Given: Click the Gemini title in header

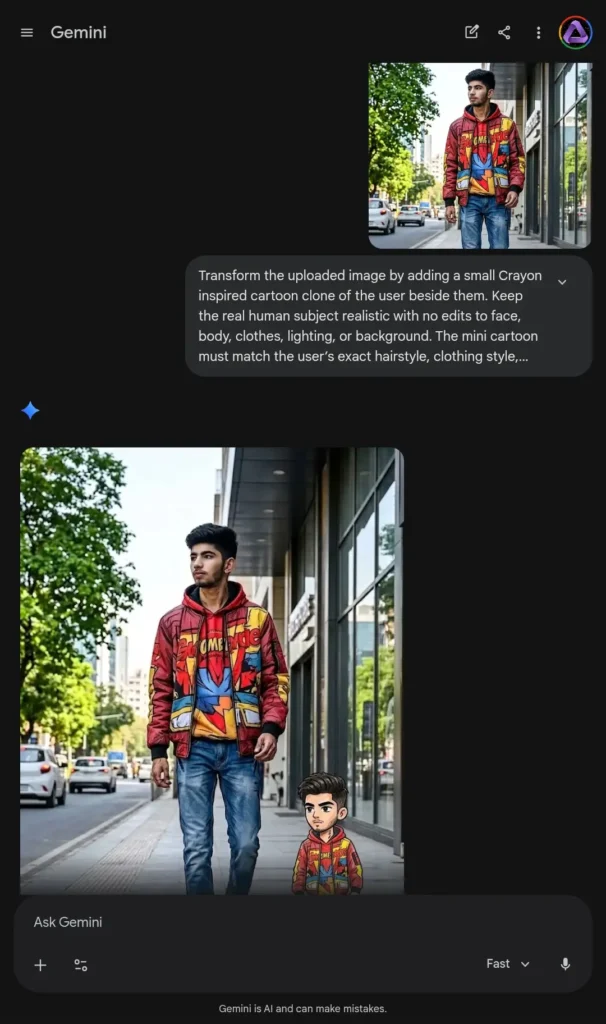Looking at the screenshot, I should [x=78, y=32].
